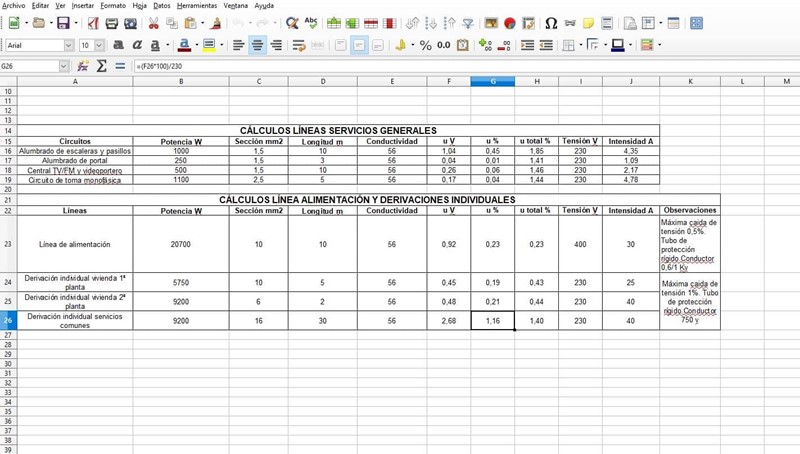Save the document with floppy icon
The width and height of the screenshot is (800, 454).
(63, 23)
